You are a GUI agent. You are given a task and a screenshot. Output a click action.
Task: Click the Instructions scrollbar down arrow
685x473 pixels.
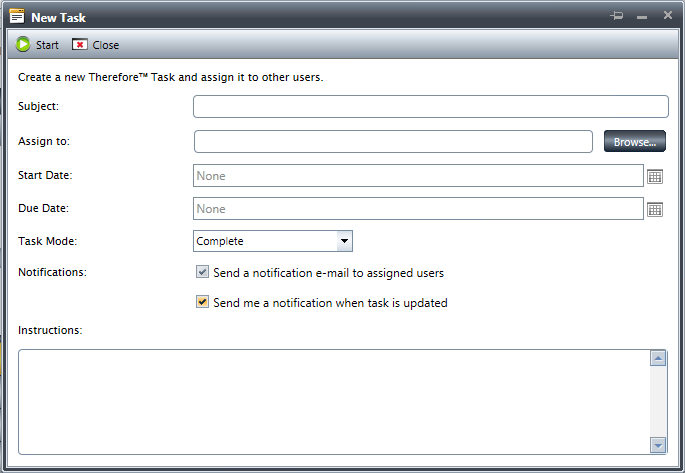click(x=658, y=444)
